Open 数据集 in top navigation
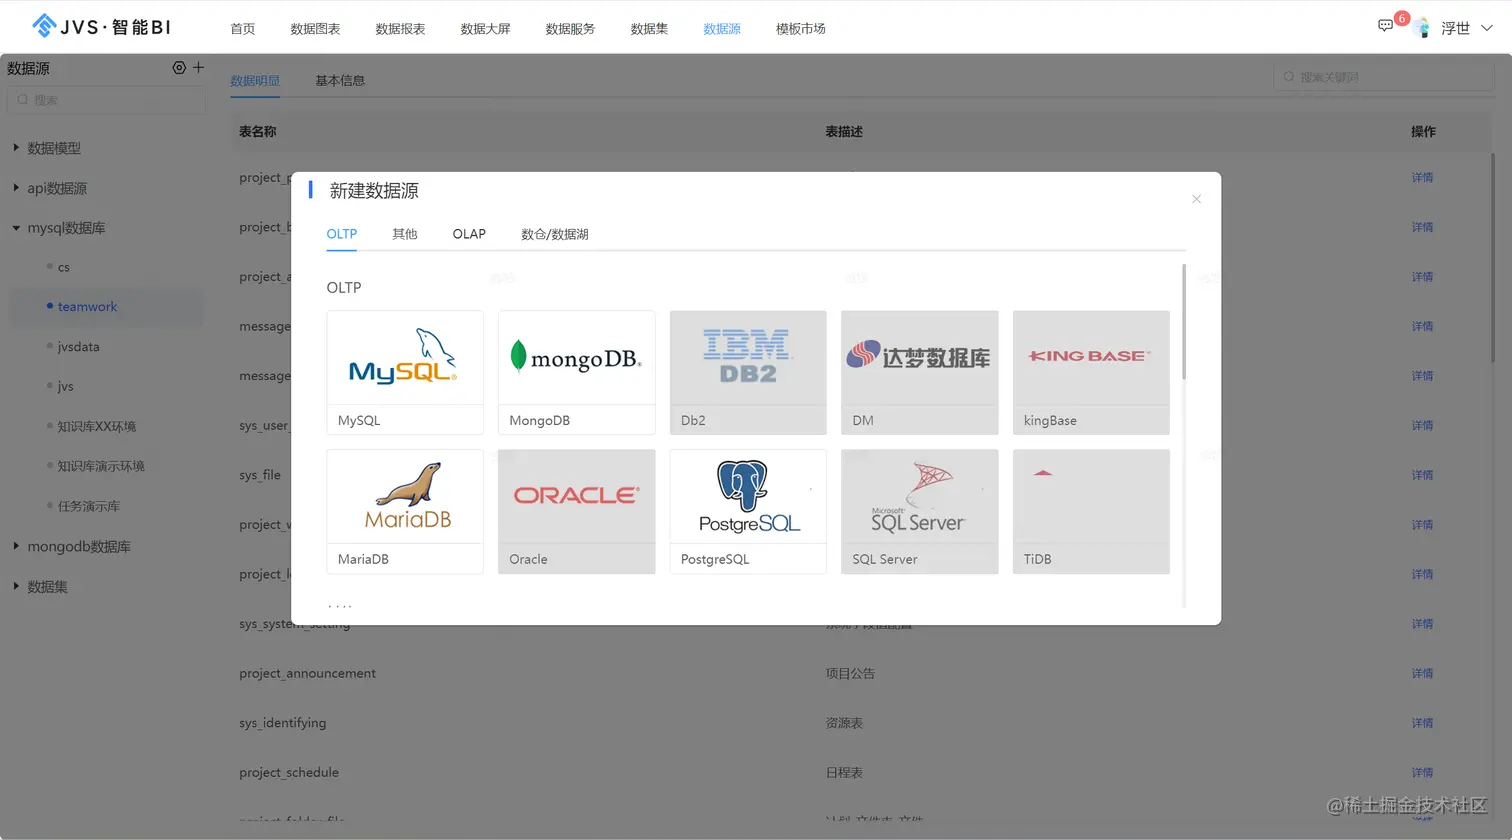The height and width of the screenshot is (840, 1512). tap(649, 29)
